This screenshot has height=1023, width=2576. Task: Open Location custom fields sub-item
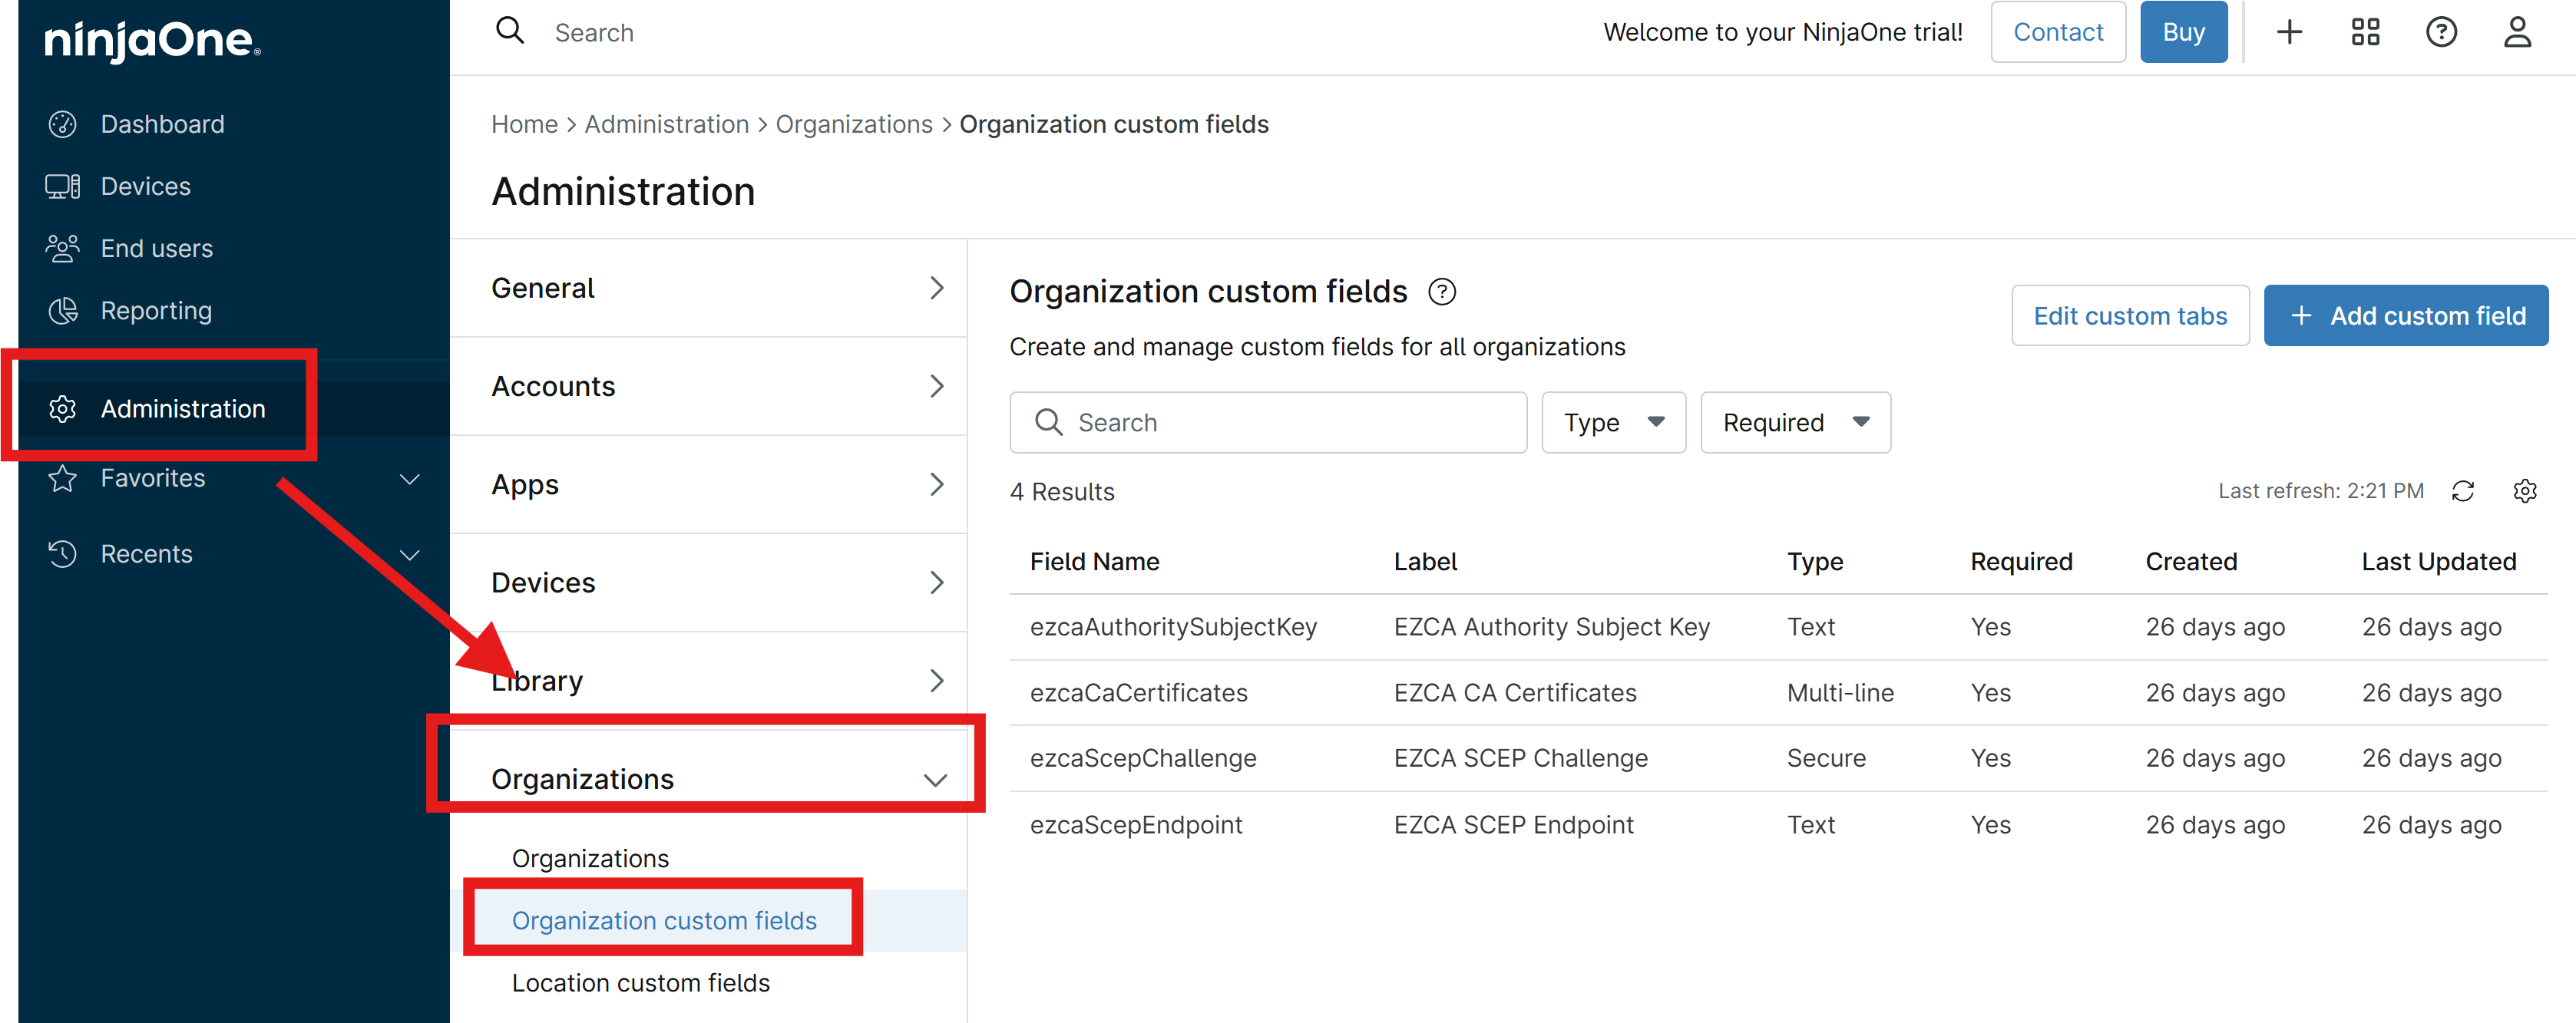tap(640, 982)
